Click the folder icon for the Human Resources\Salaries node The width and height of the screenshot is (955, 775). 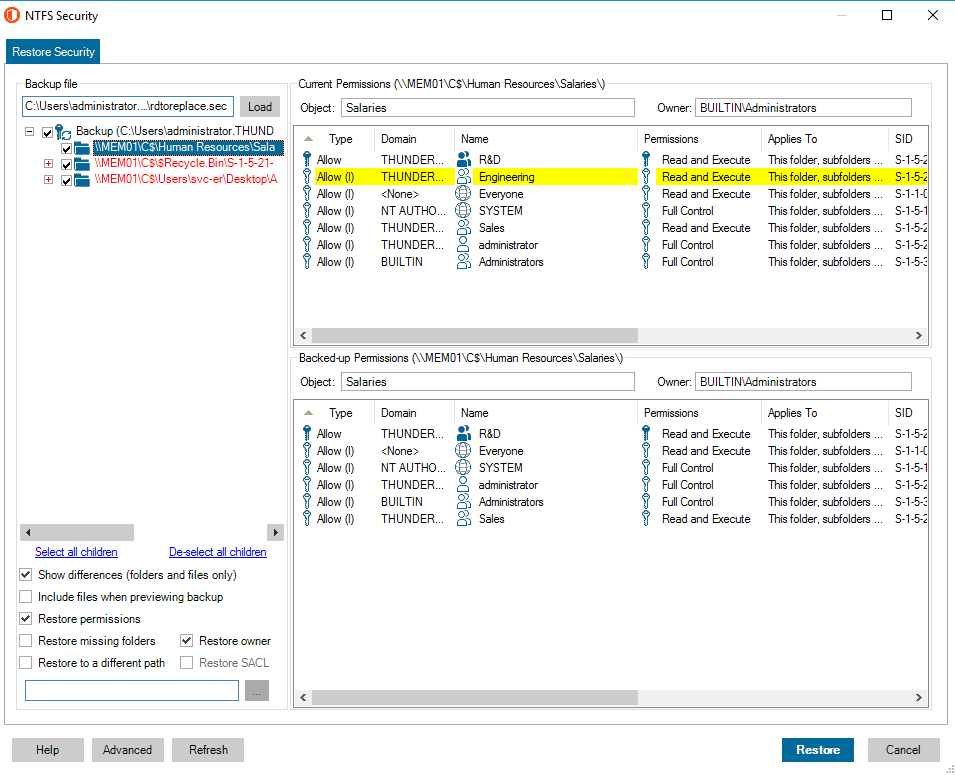click(82, 148)
